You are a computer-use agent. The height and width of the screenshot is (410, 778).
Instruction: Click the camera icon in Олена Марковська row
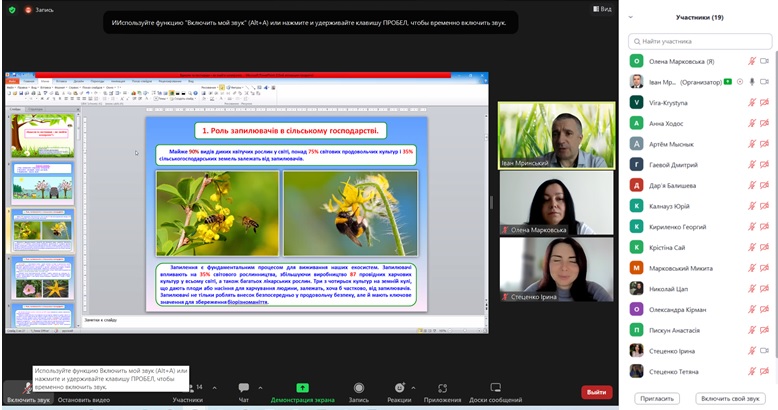pos(765,61)
